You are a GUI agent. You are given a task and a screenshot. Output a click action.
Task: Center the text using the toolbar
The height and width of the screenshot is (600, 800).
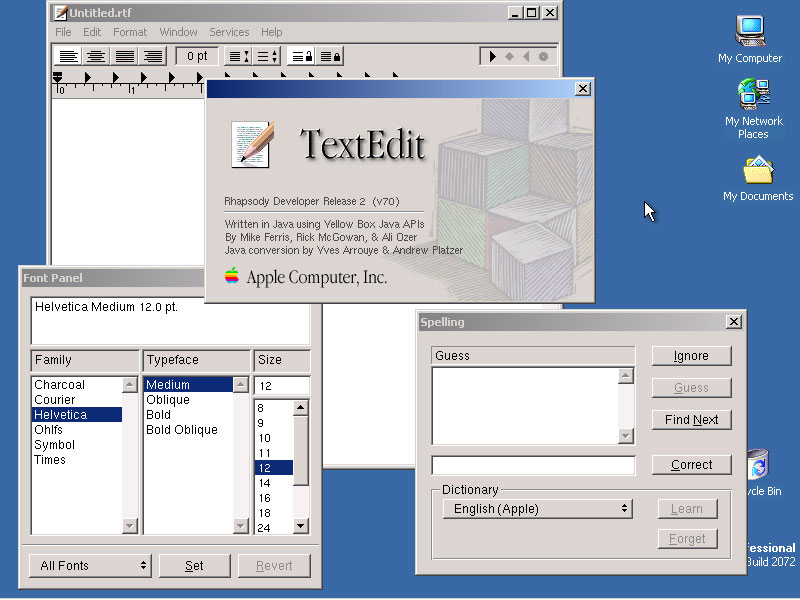pos(96,56)
